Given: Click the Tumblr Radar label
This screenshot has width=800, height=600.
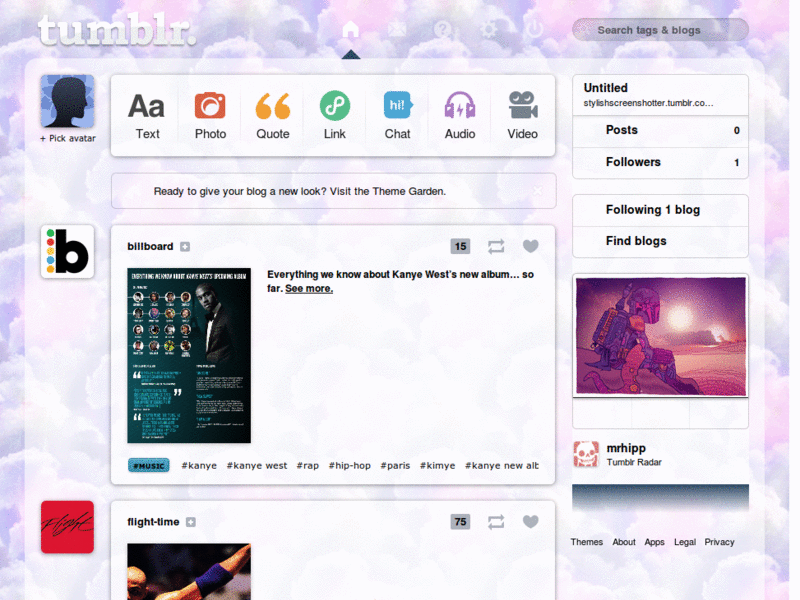Looking at the screenshot, I should (634, 462).
